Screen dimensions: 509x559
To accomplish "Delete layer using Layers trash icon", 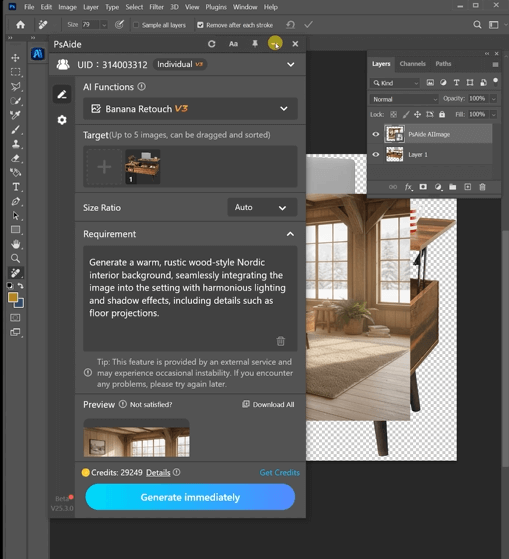I will tap(482, 187).
